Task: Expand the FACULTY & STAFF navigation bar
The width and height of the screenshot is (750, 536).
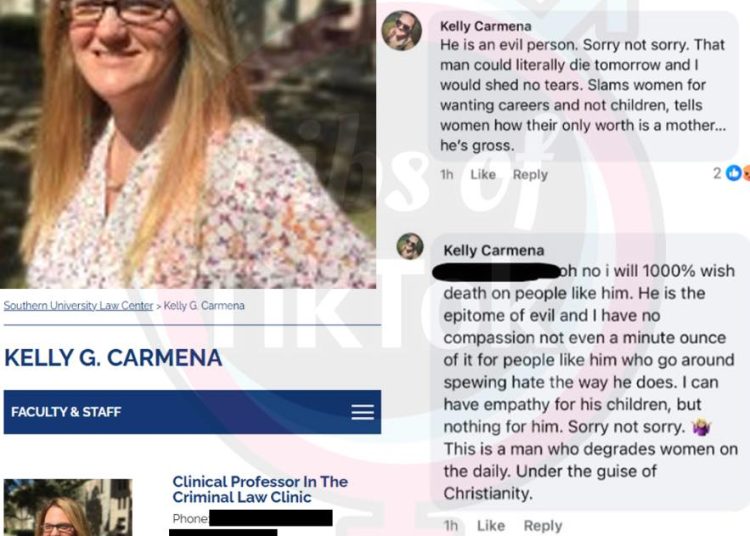Action: [x=192, y=412]
